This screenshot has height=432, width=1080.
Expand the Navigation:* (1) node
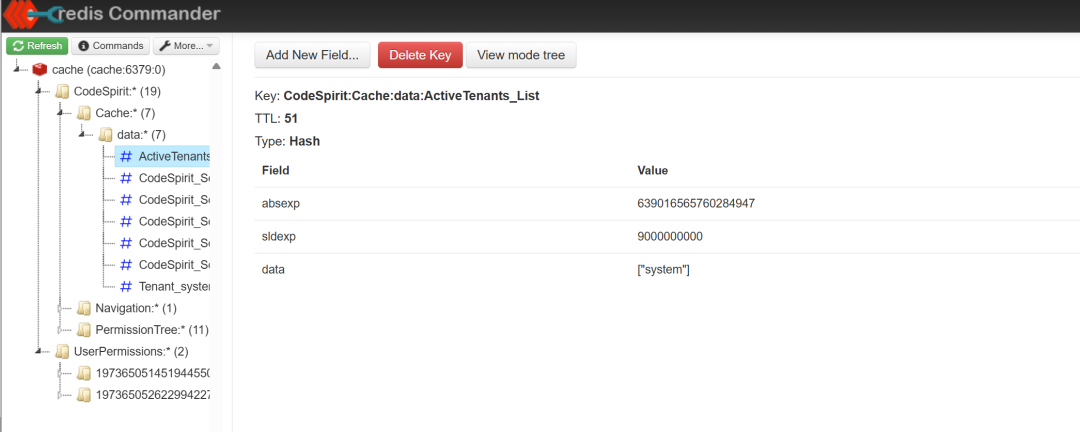(x=61, y=308)
